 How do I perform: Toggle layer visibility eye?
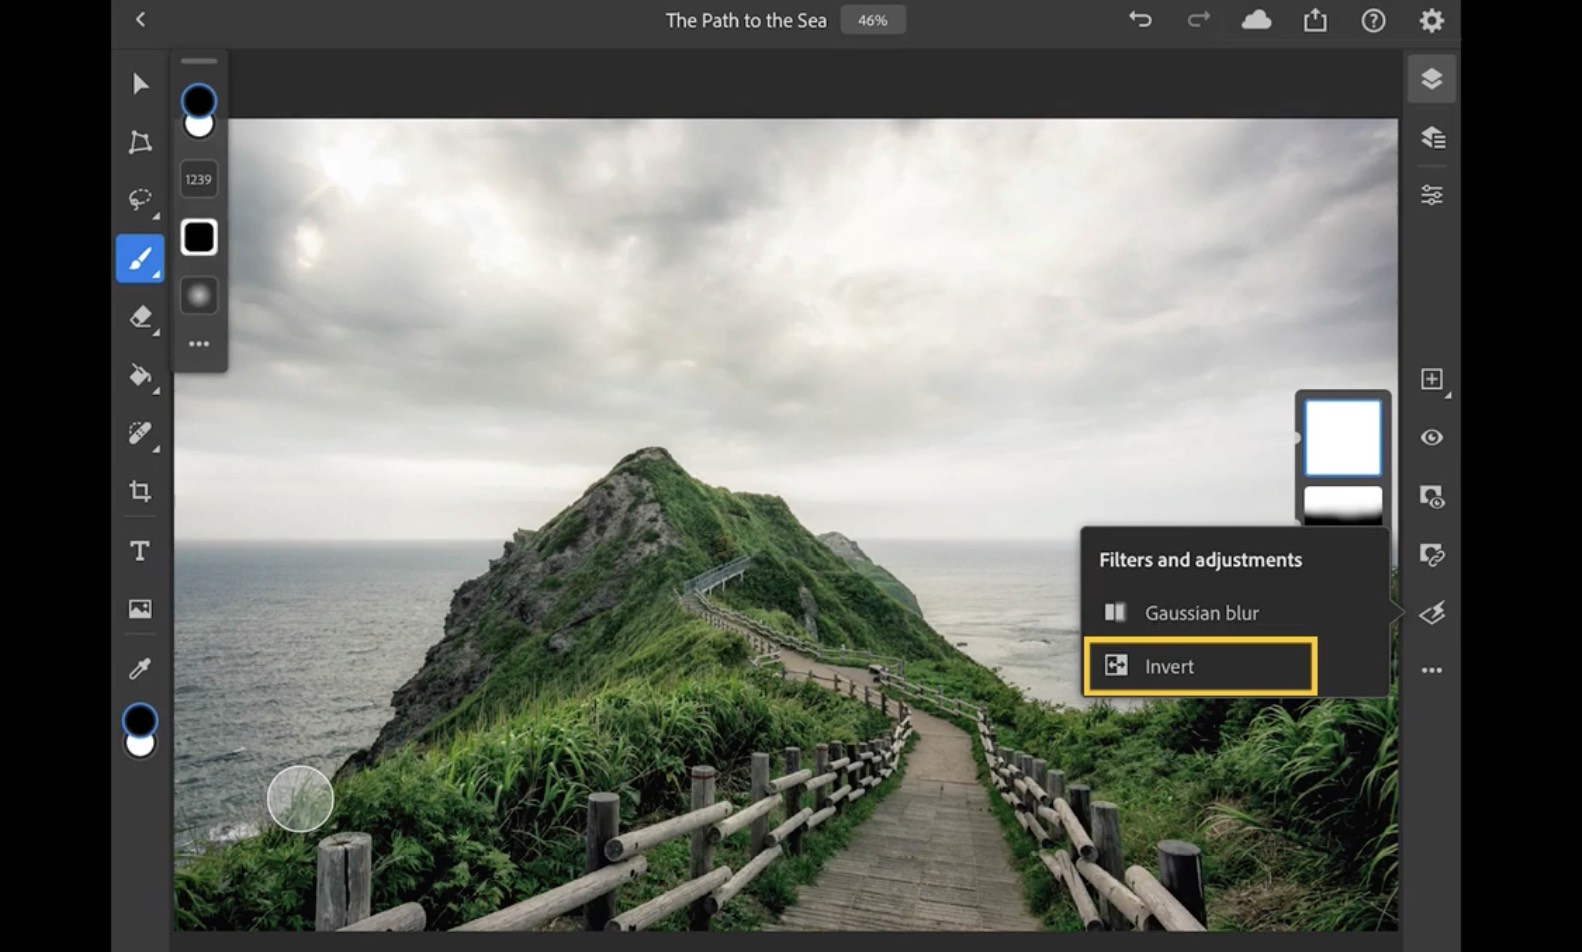click(x=1432, y=437)
